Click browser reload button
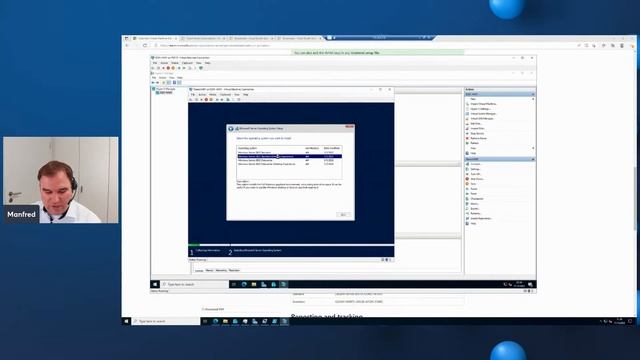 click(145, 45)
